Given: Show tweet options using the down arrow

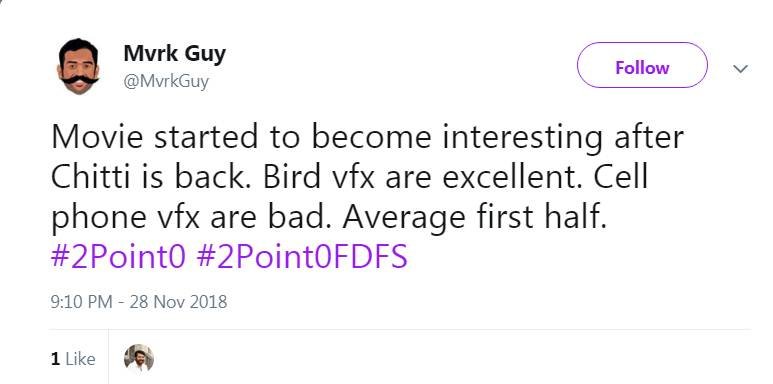Looking at the screenshot, I should tap(740, 69).
